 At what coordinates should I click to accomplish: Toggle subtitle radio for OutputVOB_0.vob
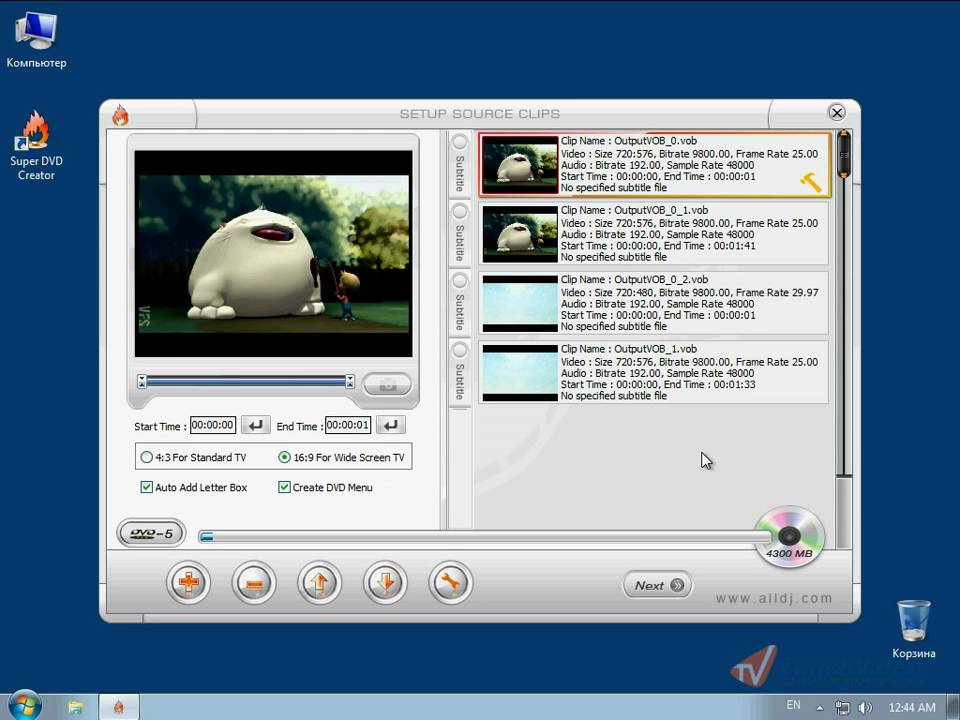click(459, 143)
